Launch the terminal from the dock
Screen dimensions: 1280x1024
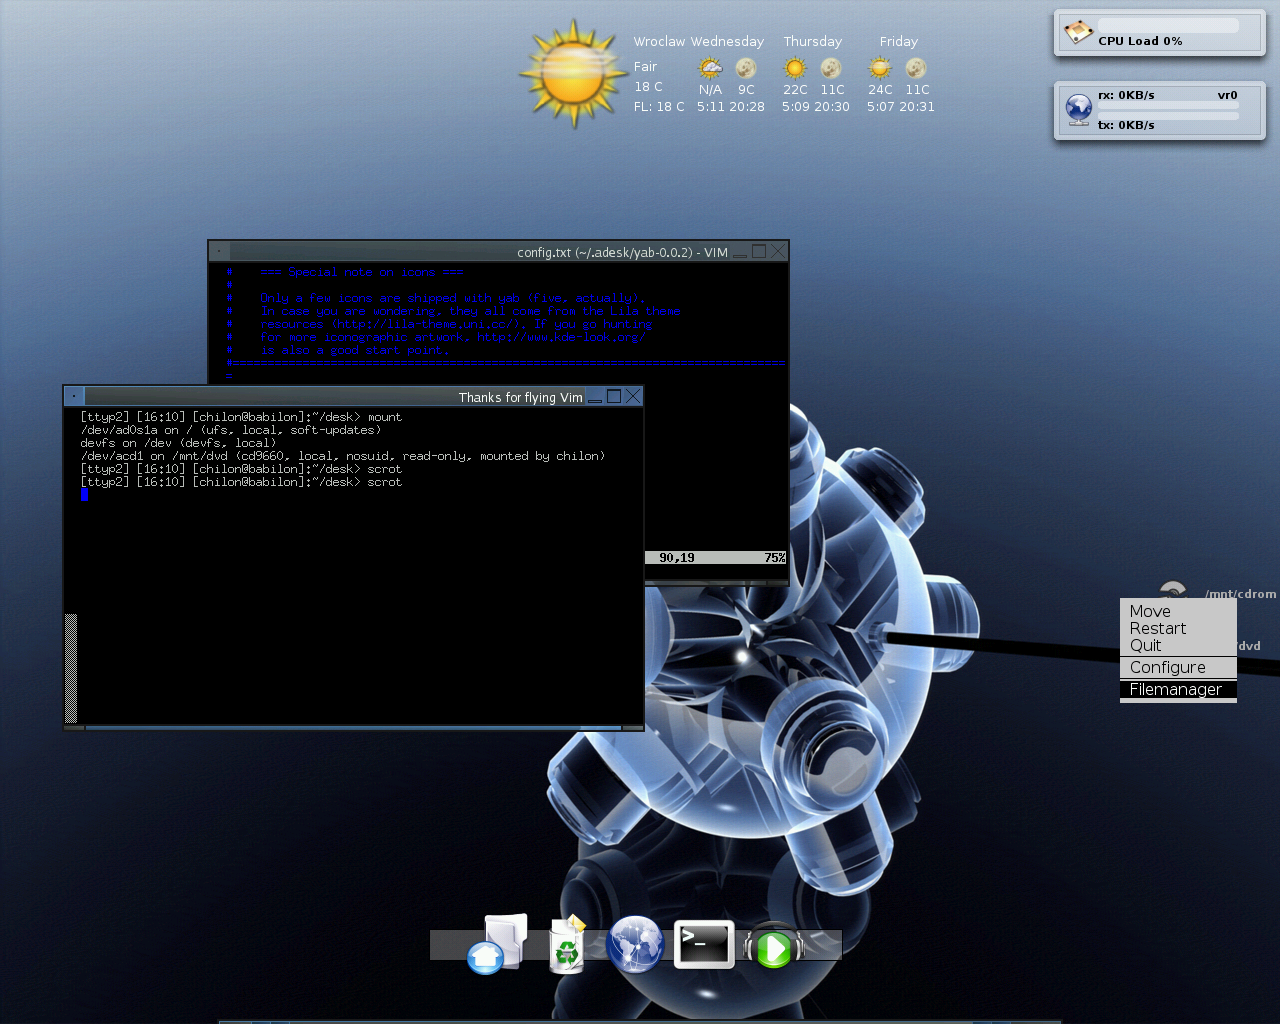tap(704, 944)
